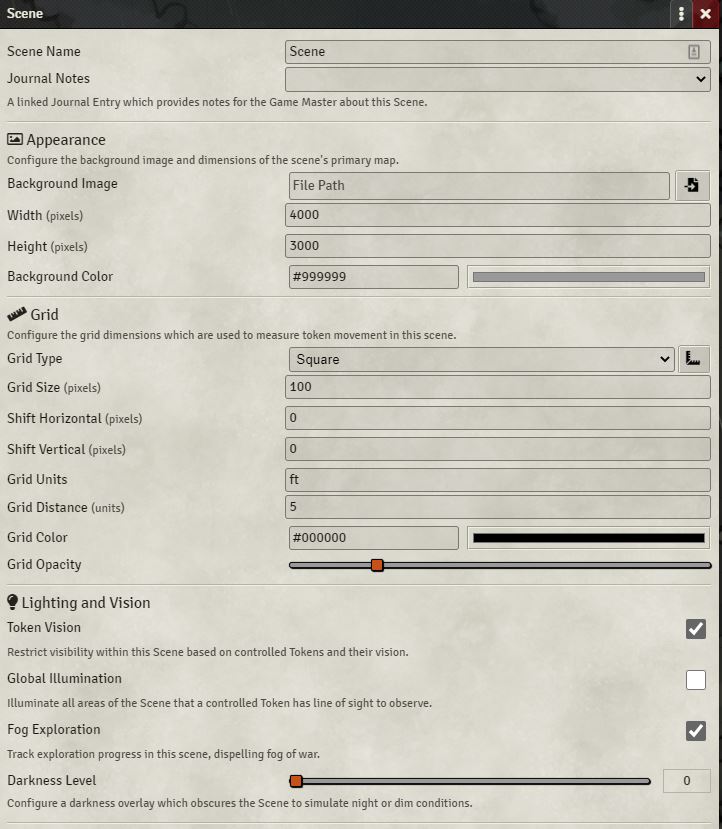
Task: Click the Background Image File Path field
Action: pyautogui.click(x=479, y=186)
